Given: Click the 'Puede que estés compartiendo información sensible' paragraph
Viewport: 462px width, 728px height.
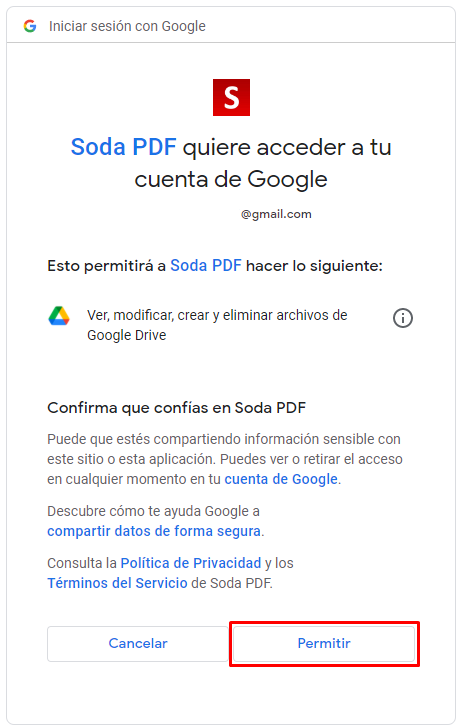Looking at the screenshot, I should (x=225, y=459).
